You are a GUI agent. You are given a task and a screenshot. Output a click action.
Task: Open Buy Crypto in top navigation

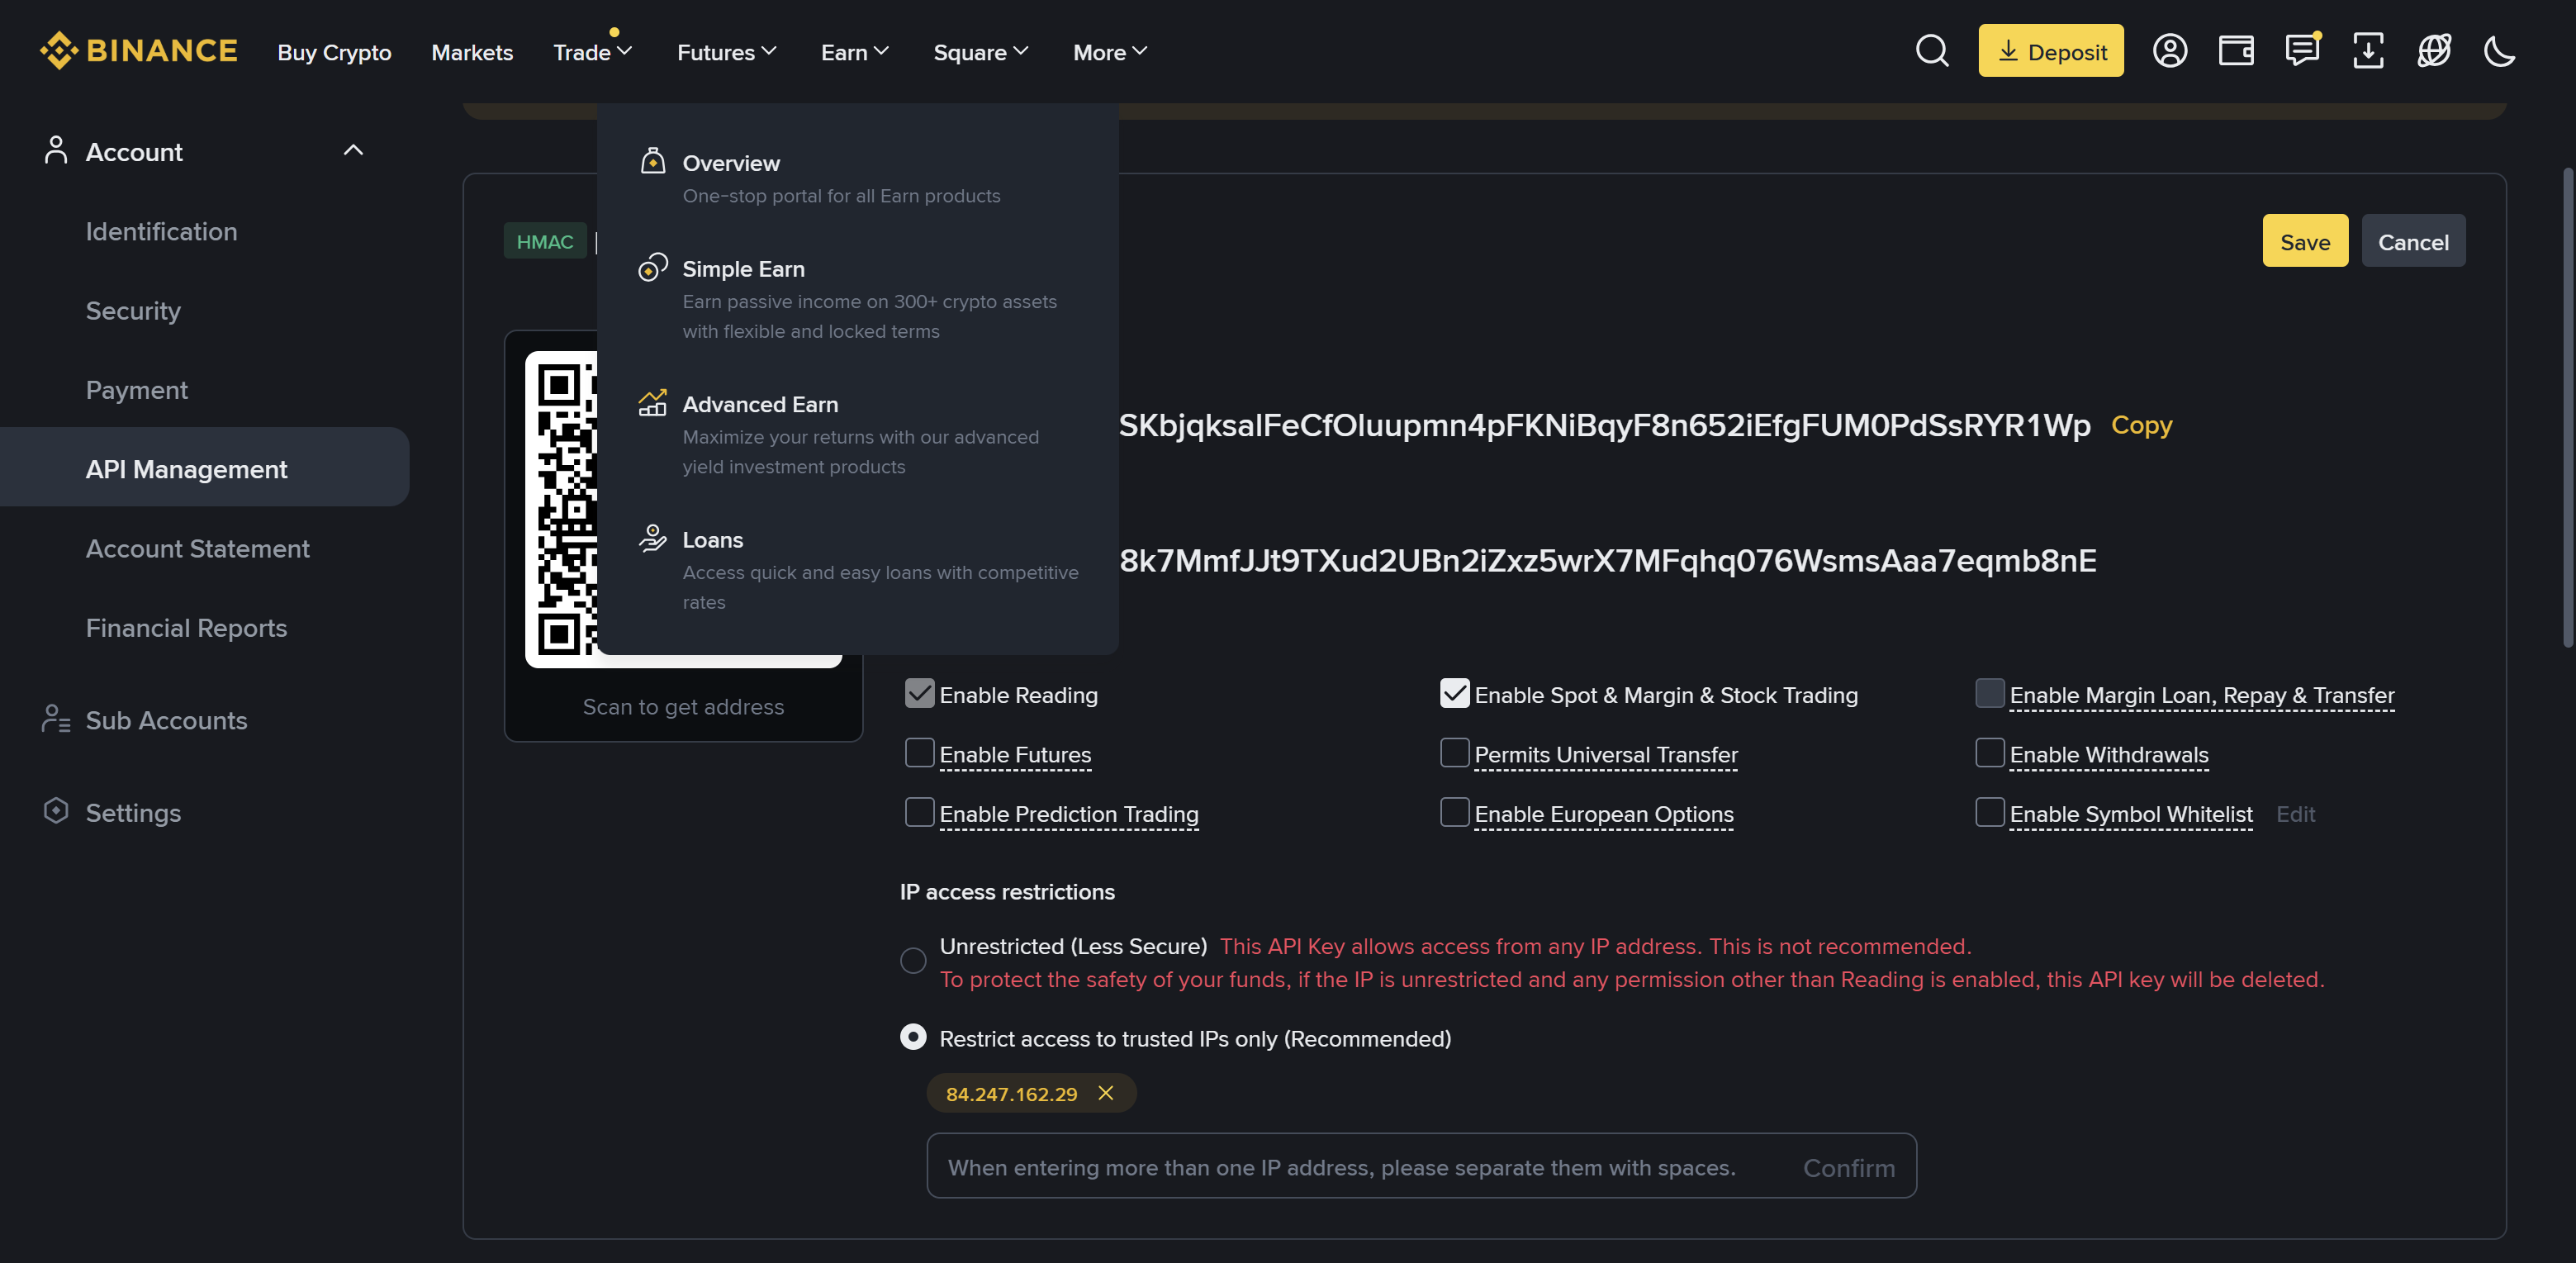(x=334, y=52)
